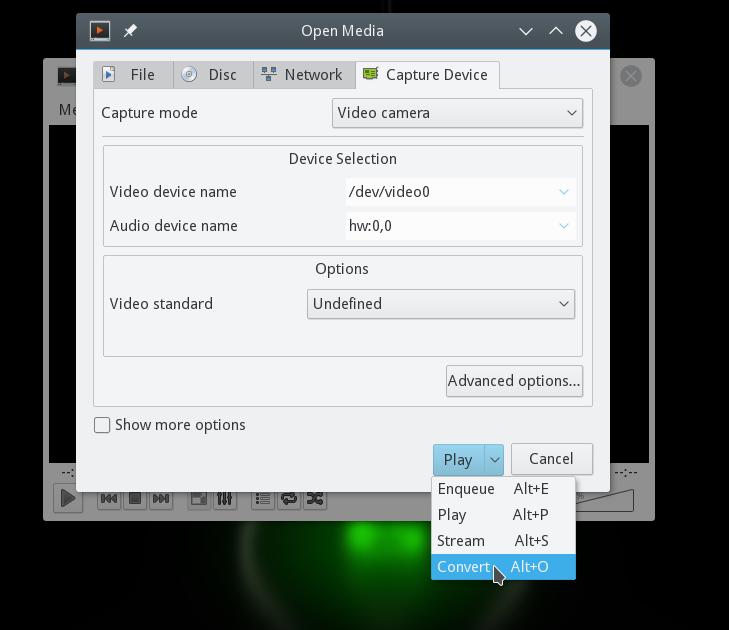Click the next track icon

click(x=161, y=499)
